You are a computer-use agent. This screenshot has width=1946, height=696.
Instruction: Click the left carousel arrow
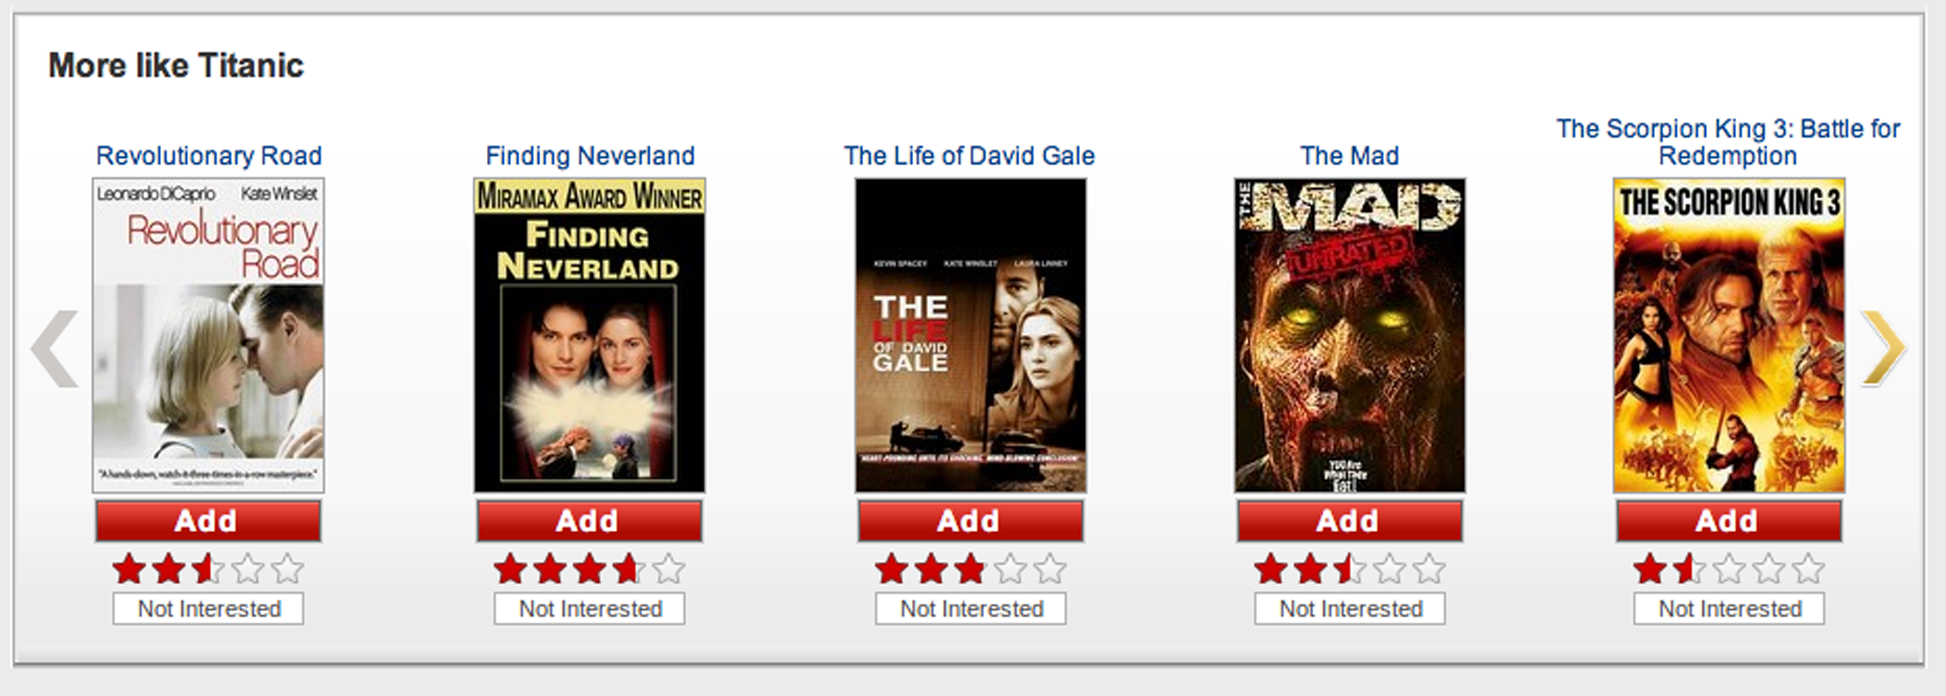55,348
